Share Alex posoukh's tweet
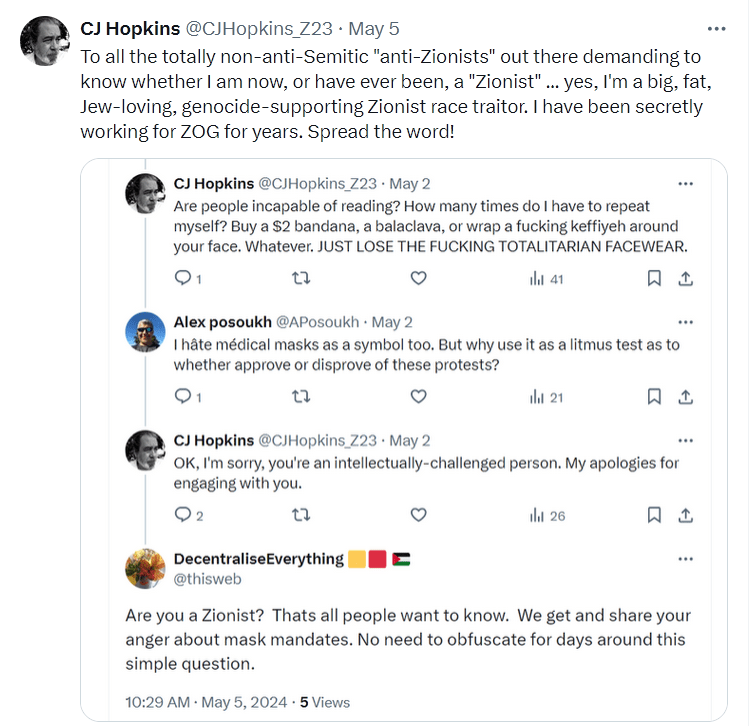 point(686,397)
